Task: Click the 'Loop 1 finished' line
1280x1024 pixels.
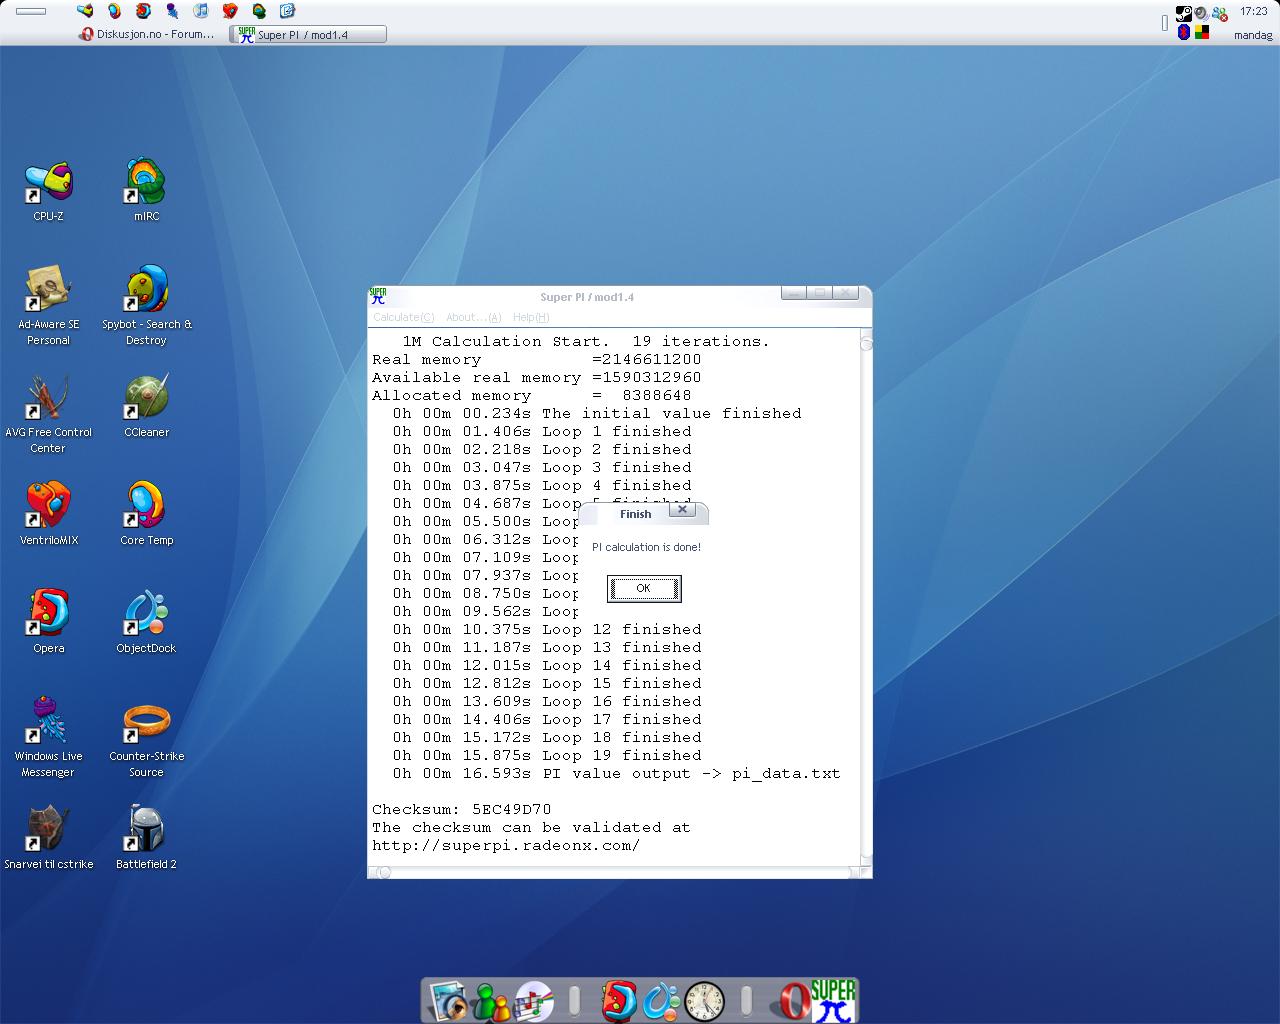Action: [542, 432]
